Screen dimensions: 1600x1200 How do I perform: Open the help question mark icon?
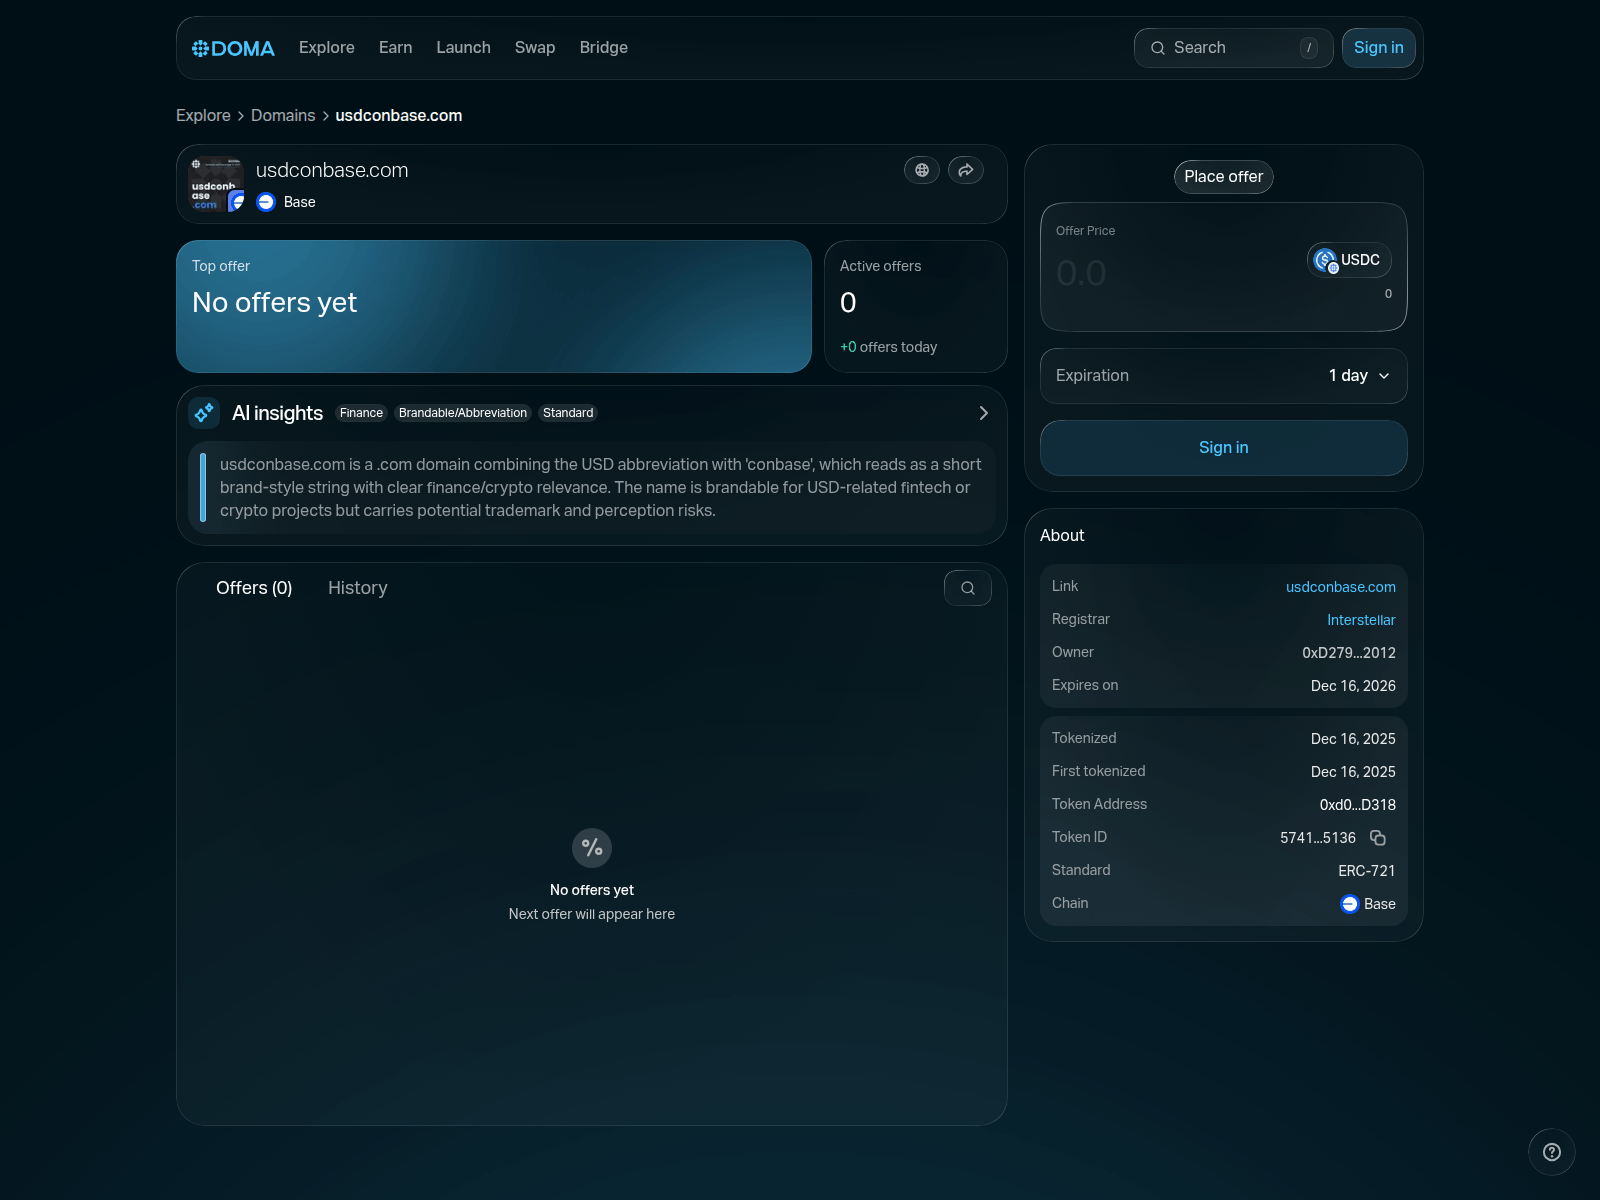(x=1552, y=1152)
